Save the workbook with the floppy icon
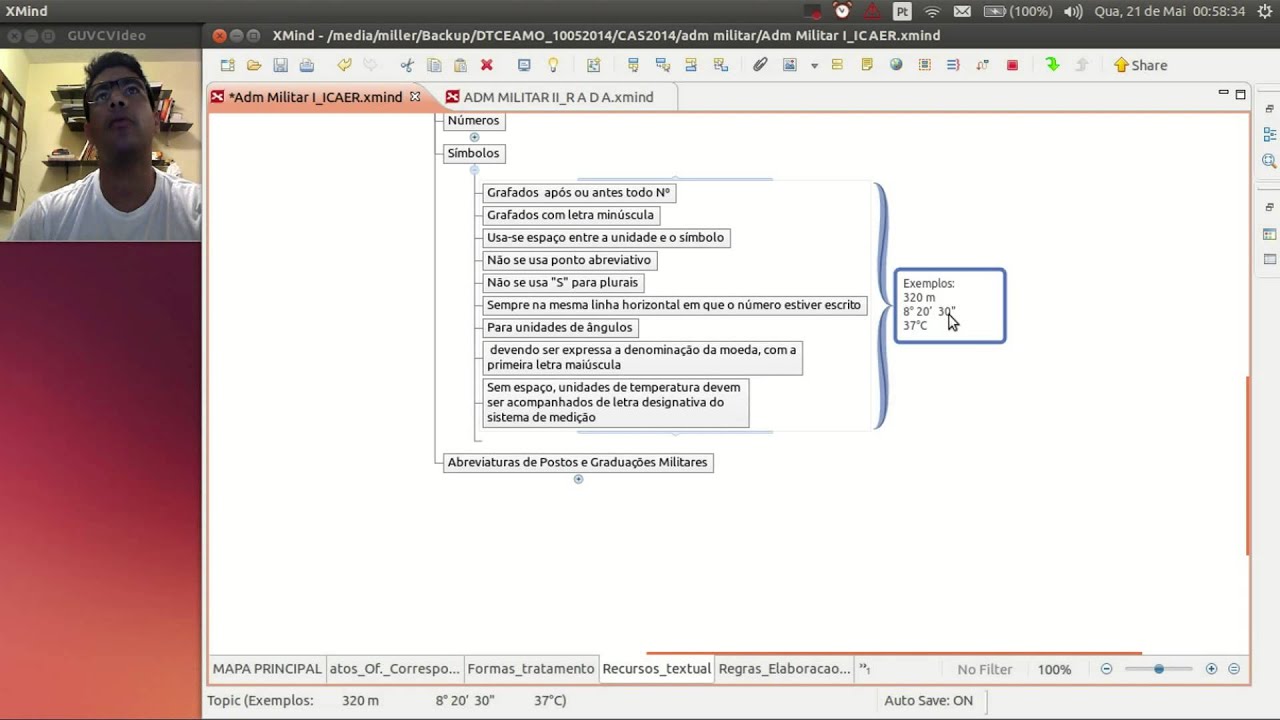This screenshot has width=1280, height=720. pos(281,65)
